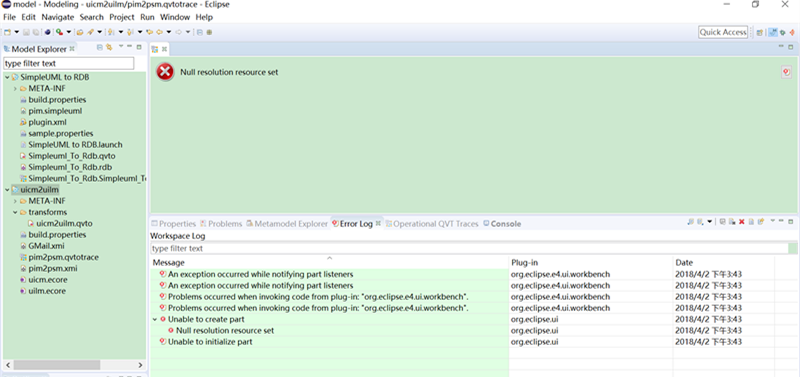Expand META-INF under uicm2uilm
Viewport: 800px width, 377px height.
tap(15, 201)
